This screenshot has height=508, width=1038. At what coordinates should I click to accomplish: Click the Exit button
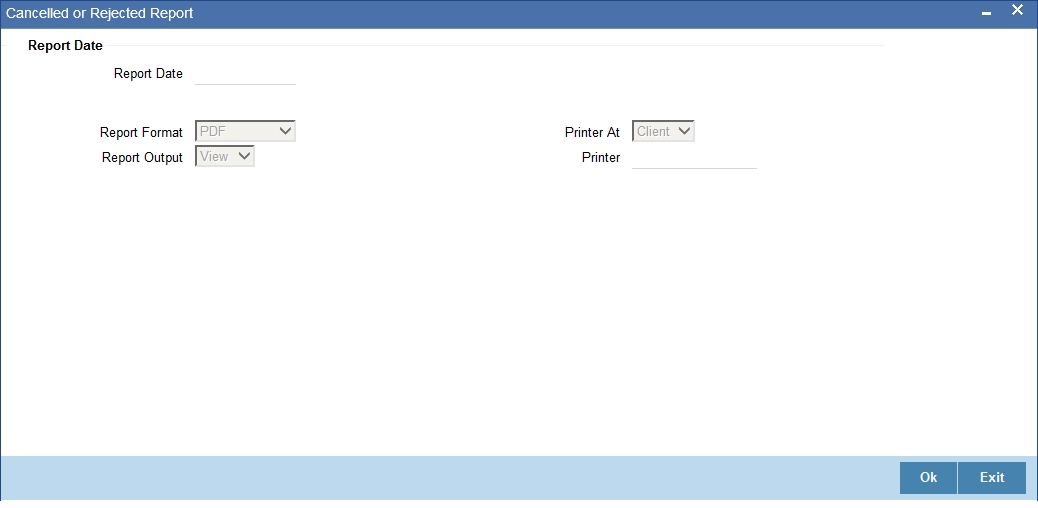(x=992, y=478)
